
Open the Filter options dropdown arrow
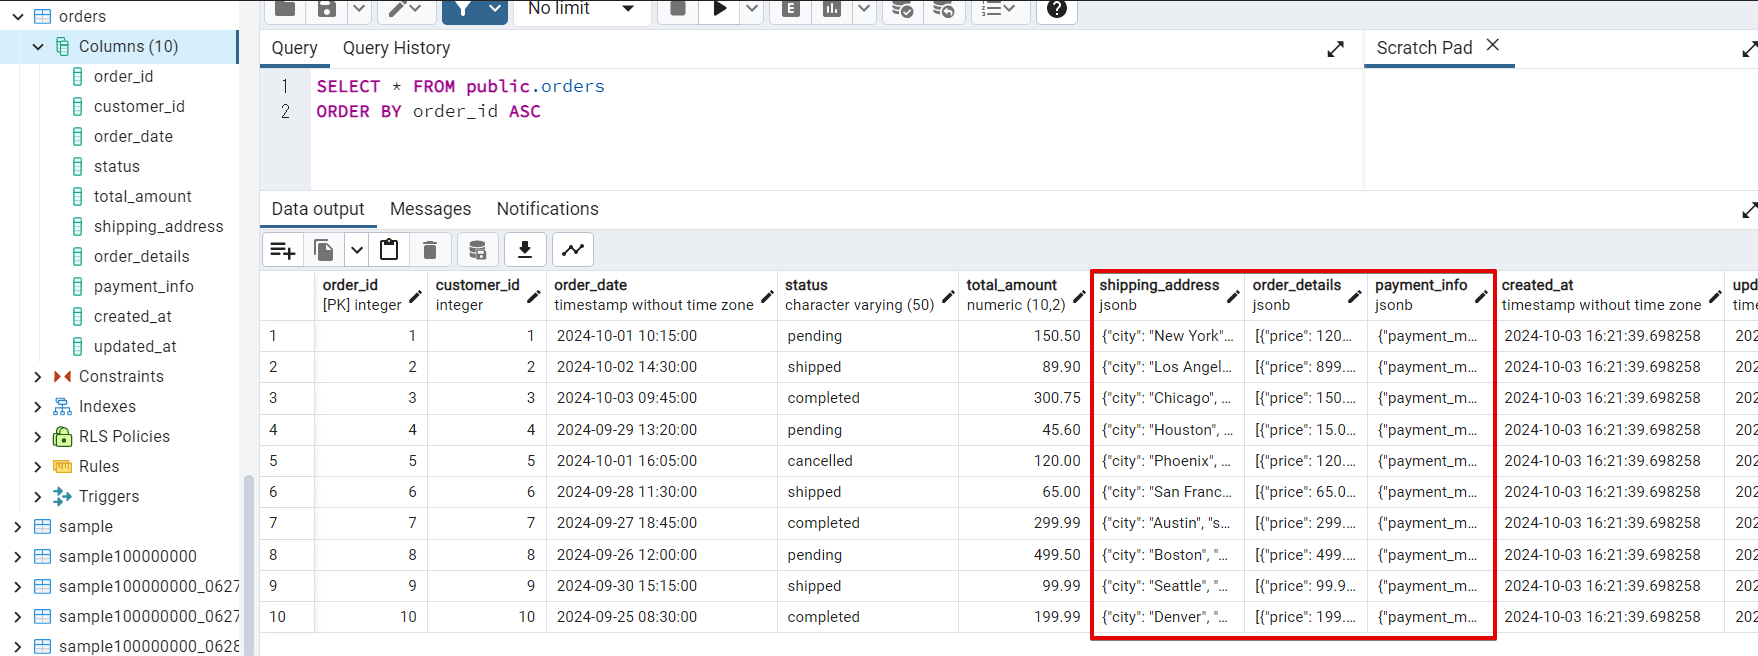[496, 8]
